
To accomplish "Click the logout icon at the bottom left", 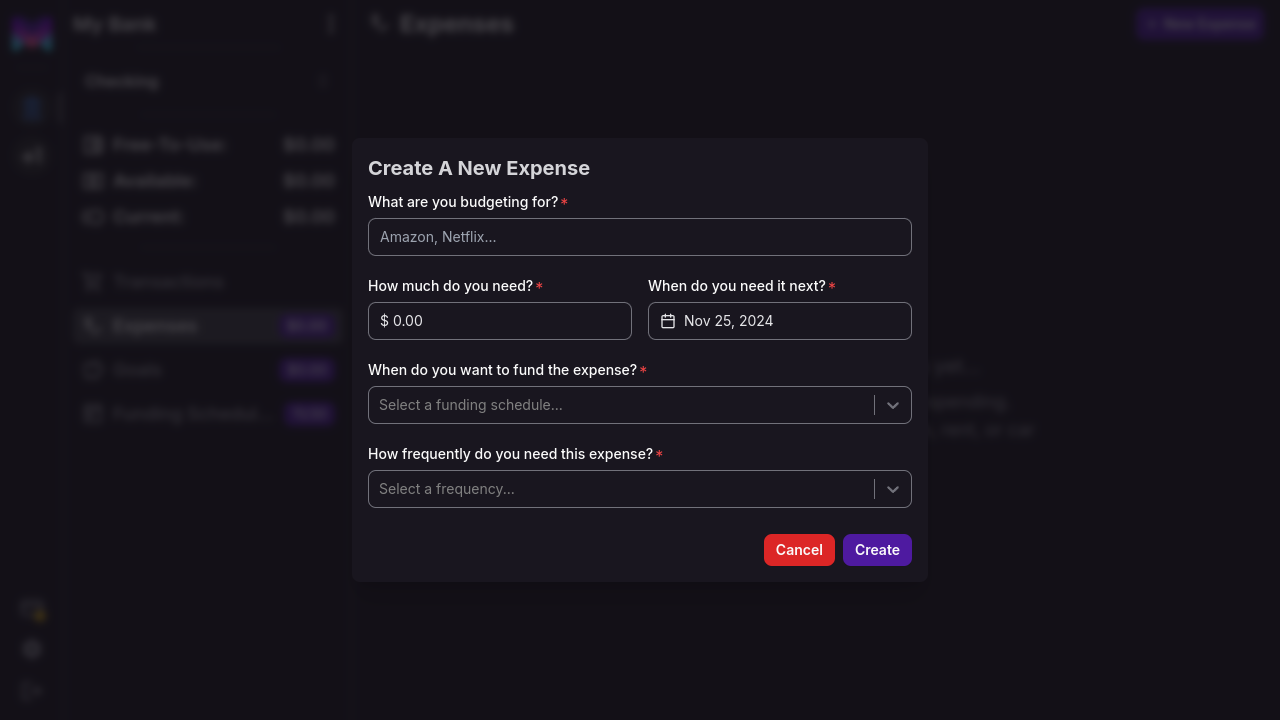I will pyautogui.click(x=32, y=690).
